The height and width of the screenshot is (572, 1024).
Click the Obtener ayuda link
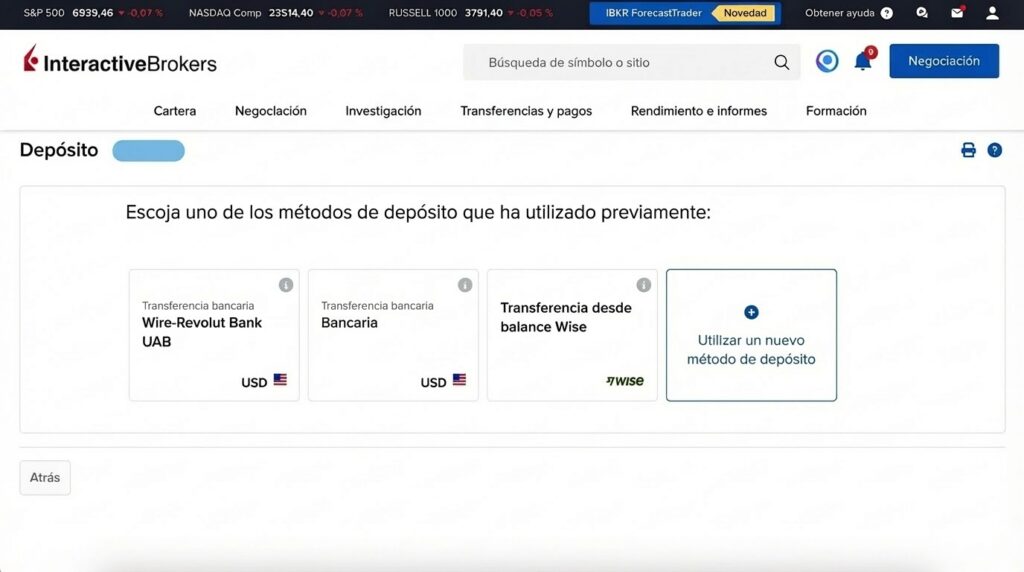(839, 13)
